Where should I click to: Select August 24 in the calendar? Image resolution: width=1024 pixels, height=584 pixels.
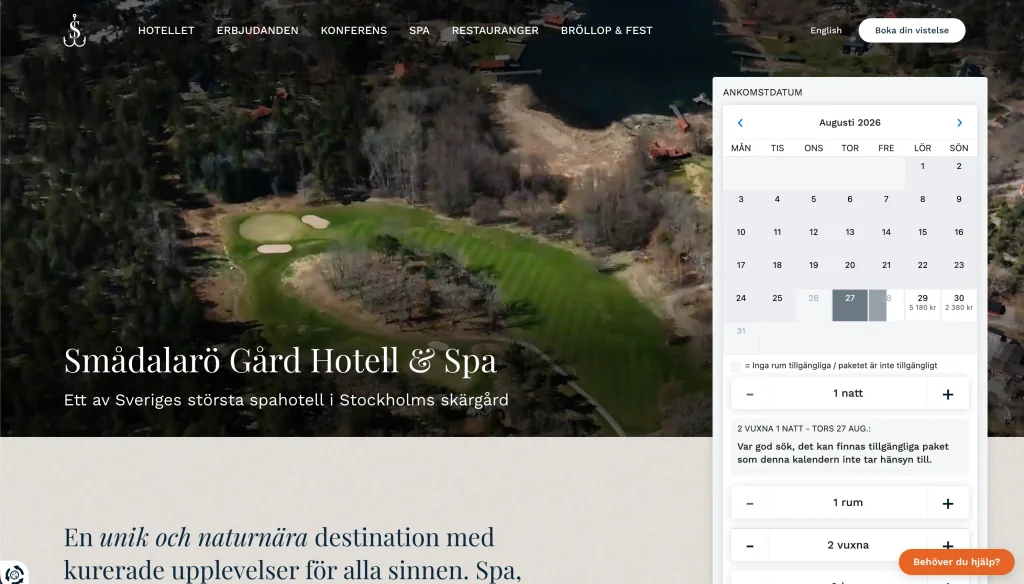tap(741, 305)
